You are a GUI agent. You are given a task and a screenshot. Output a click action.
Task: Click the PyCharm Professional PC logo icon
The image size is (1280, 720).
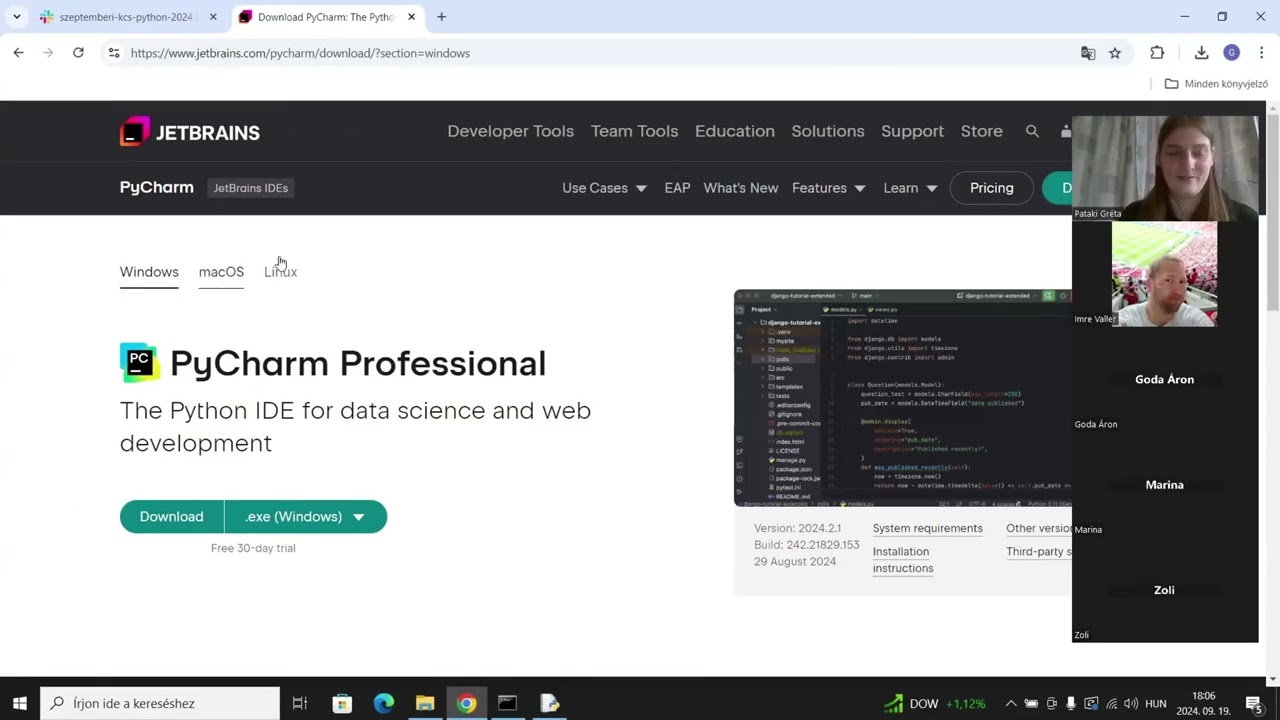pyautogui.click(x=139, y=363)
